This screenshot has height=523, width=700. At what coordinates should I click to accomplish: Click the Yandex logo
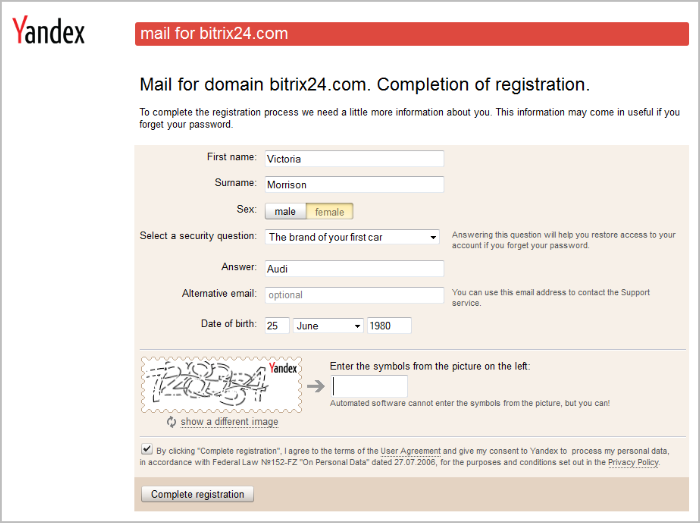(48, 32)
